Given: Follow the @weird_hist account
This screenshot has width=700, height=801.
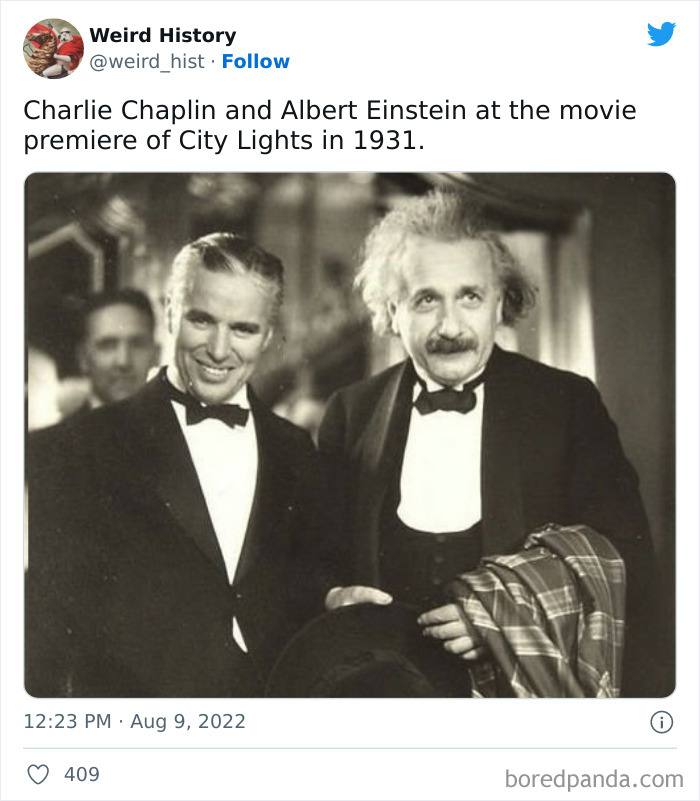Looking at the screenshot, I should (254, 62).
